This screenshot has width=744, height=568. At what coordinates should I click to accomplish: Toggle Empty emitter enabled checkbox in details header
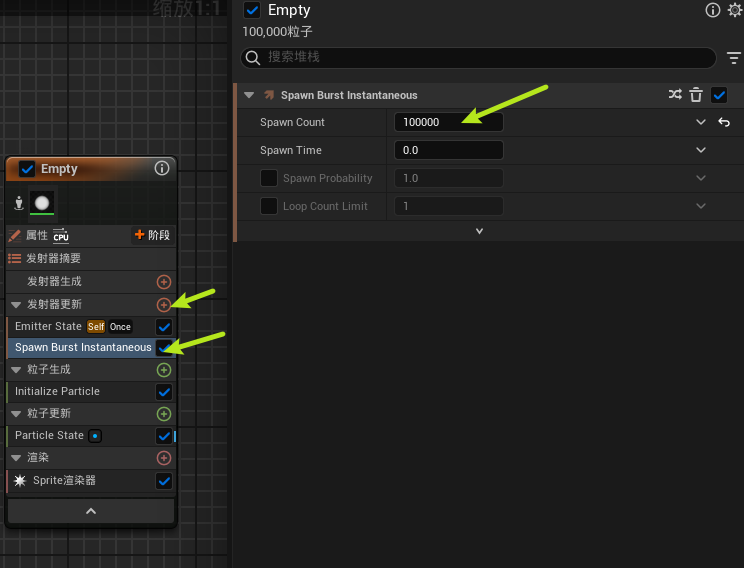pyautogui.click(x=252, y=10)
